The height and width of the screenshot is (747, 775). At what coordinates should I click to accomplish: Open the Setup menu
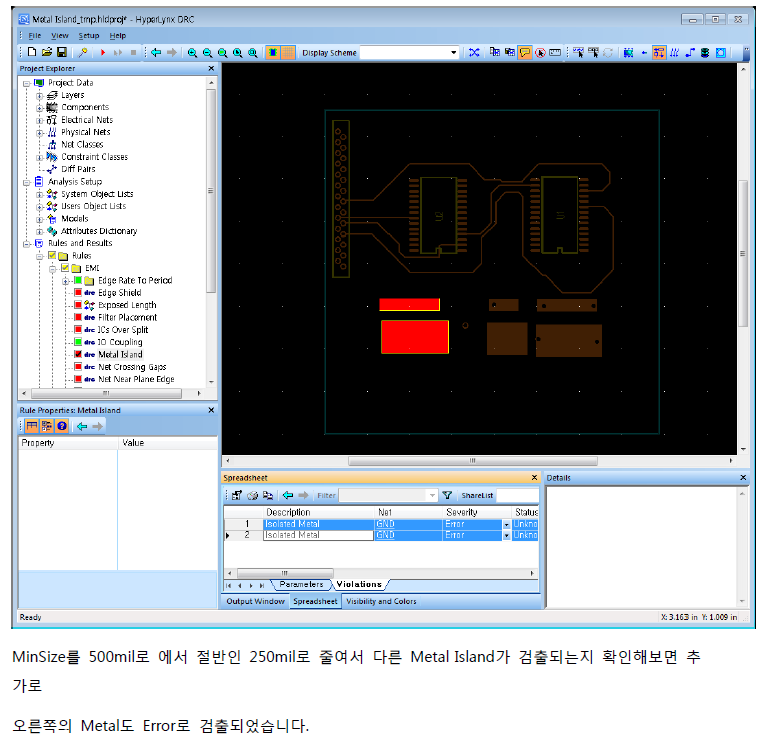[89, 35]
